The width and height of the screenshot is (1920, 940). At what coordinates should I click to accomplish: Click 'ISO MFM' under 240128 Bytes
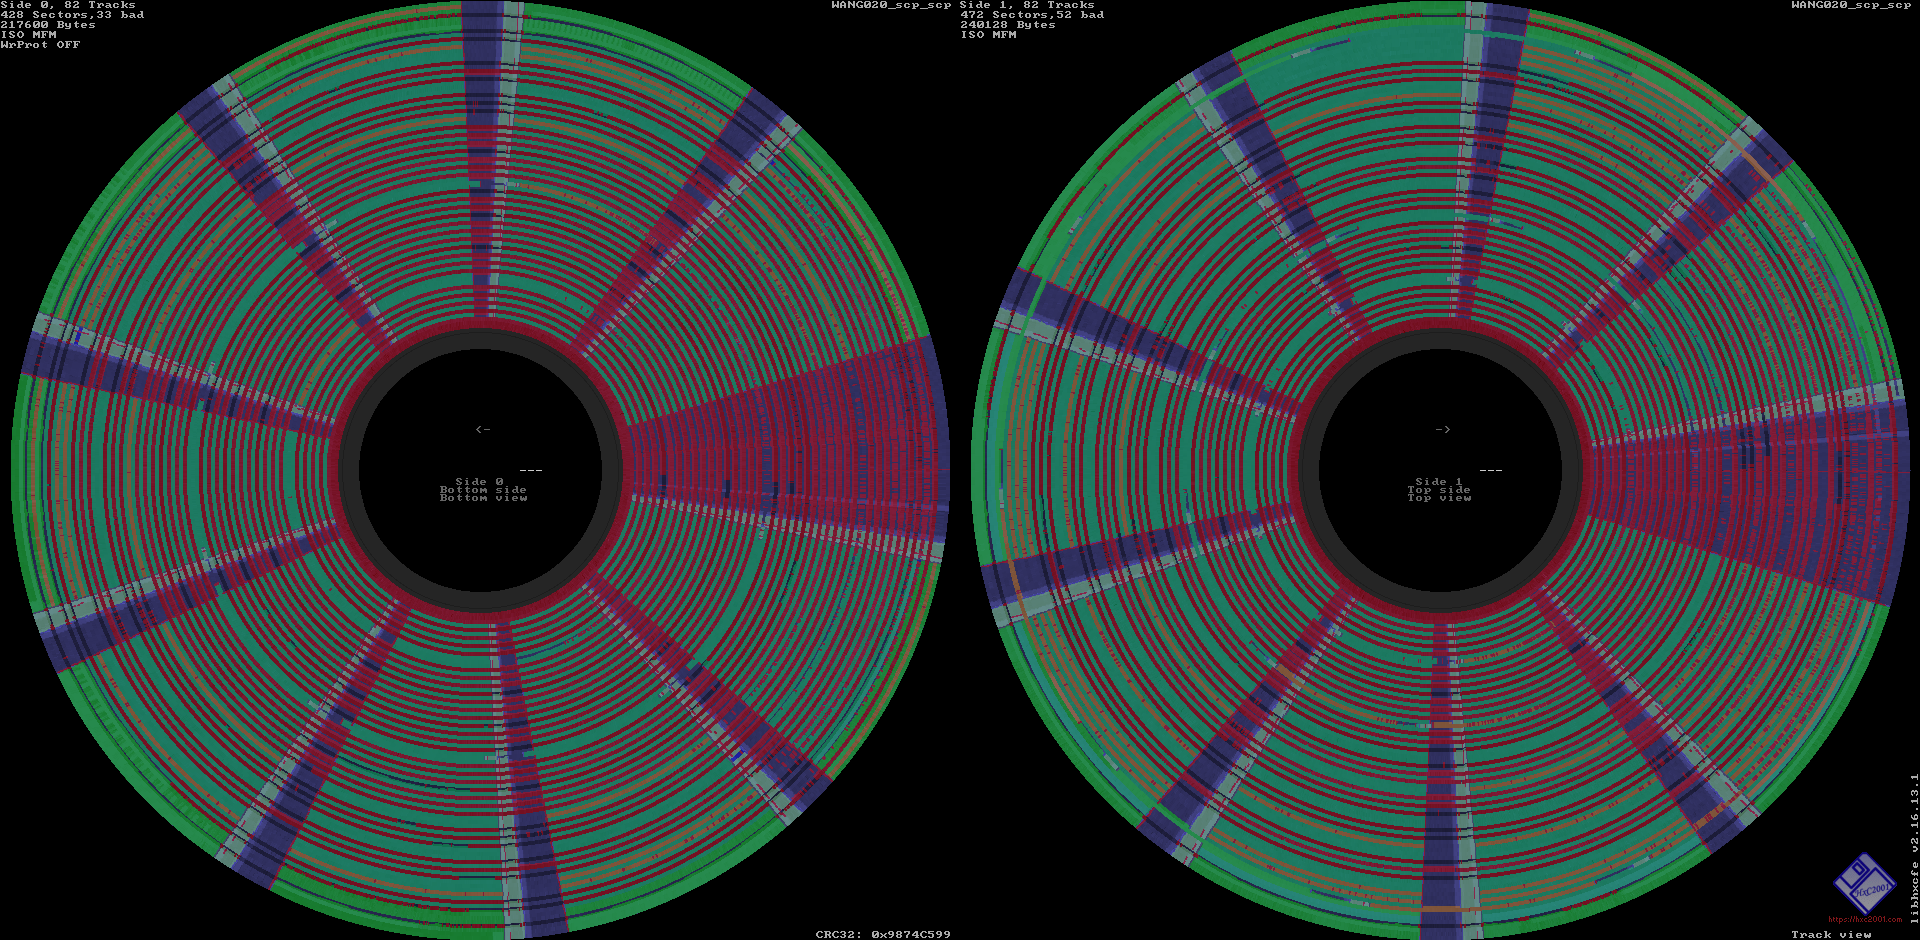pos(988,35)
